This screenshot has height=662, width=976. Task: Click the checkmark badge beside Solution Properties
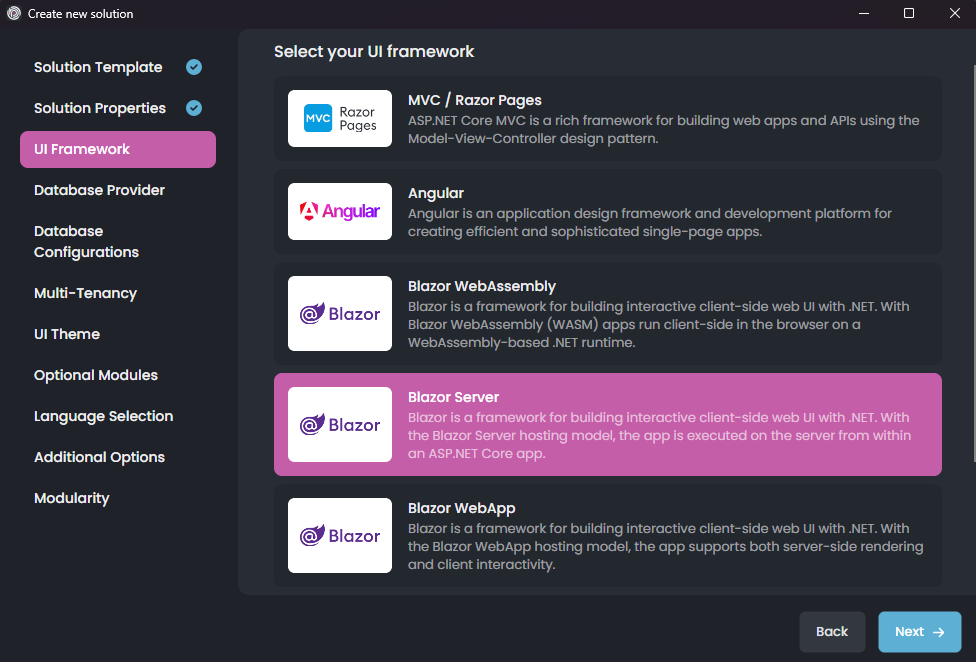click(192, 107)
